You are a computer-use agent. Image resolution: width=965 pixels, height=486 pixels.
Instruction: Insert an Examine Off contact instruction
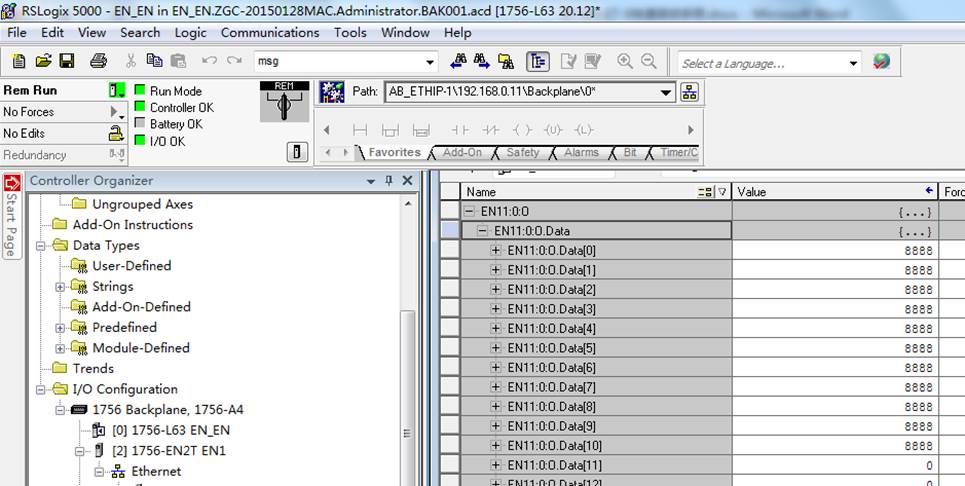pyautogui.click(x=491, y=130)
